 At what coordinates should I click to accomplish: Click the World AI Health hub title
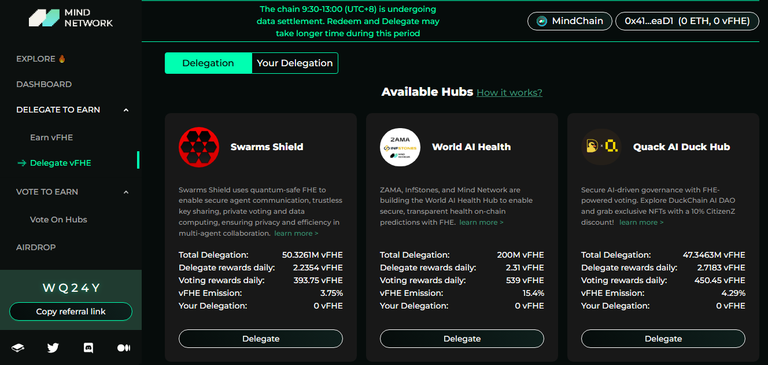click(x=471, y=147)
